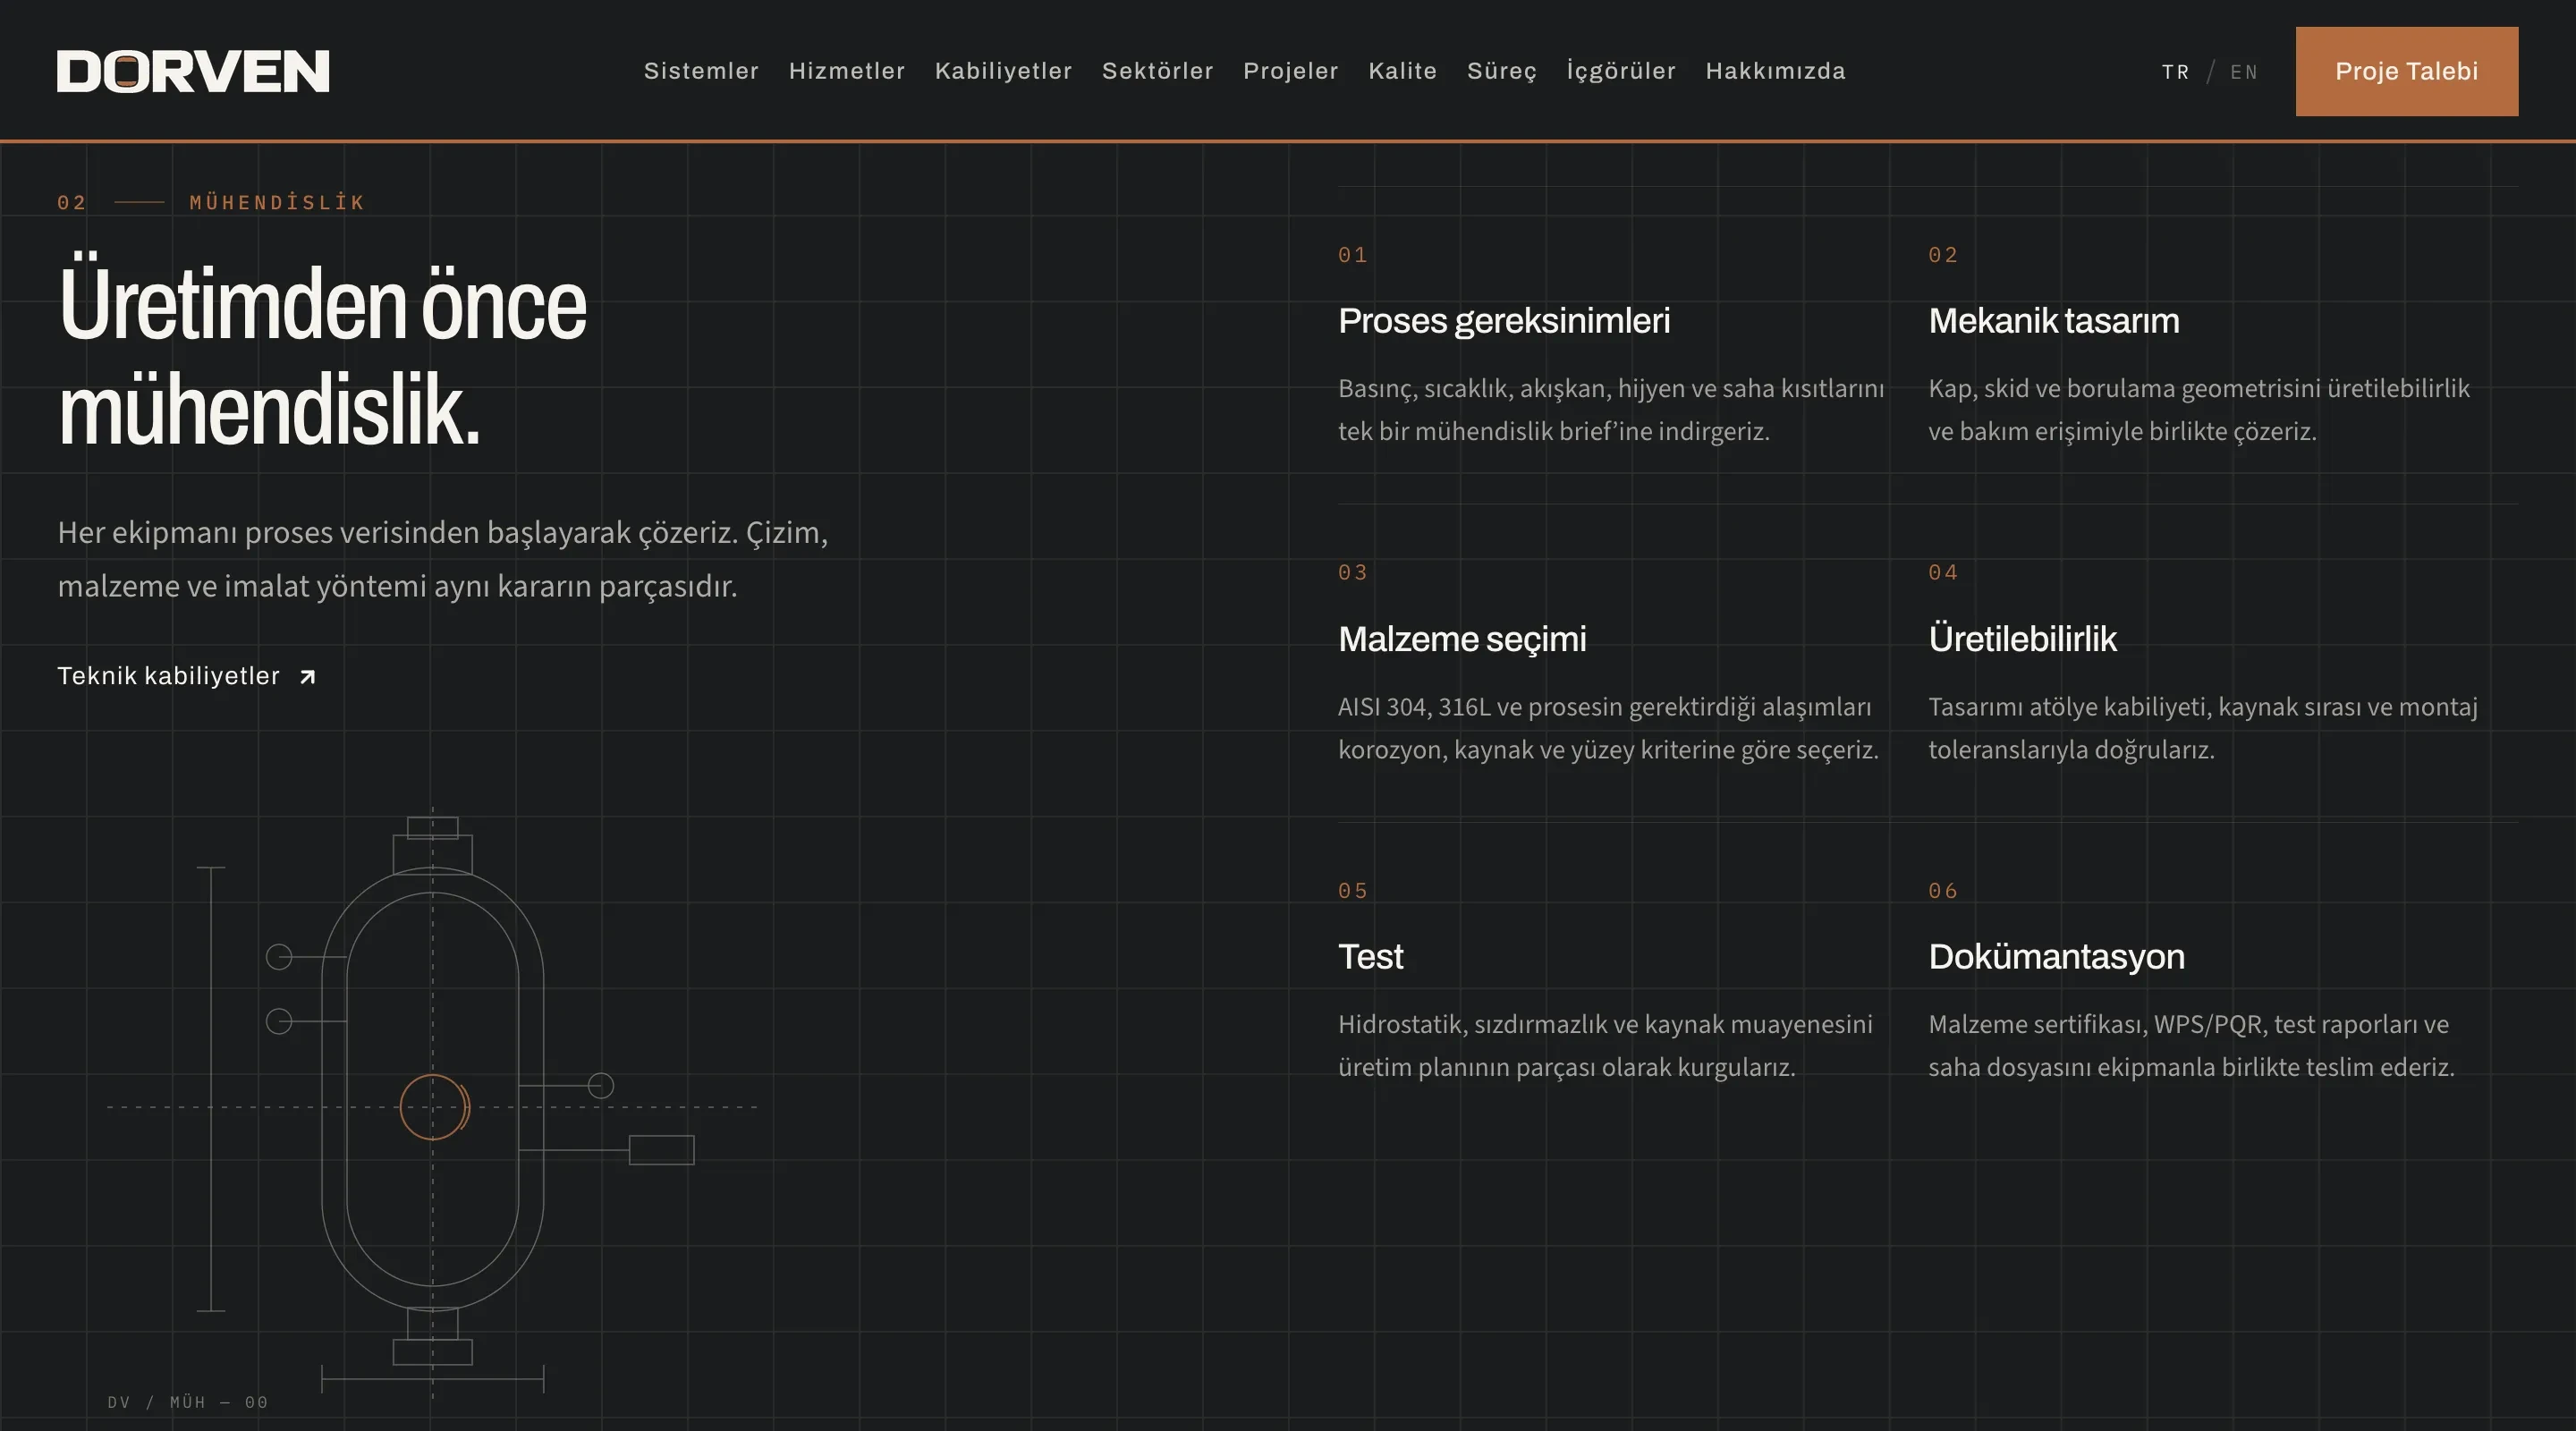Click number 04 above Üretilebilirlik
The width and height of the screenshot is (2576, 1431).
click(x=1943, y=573)
